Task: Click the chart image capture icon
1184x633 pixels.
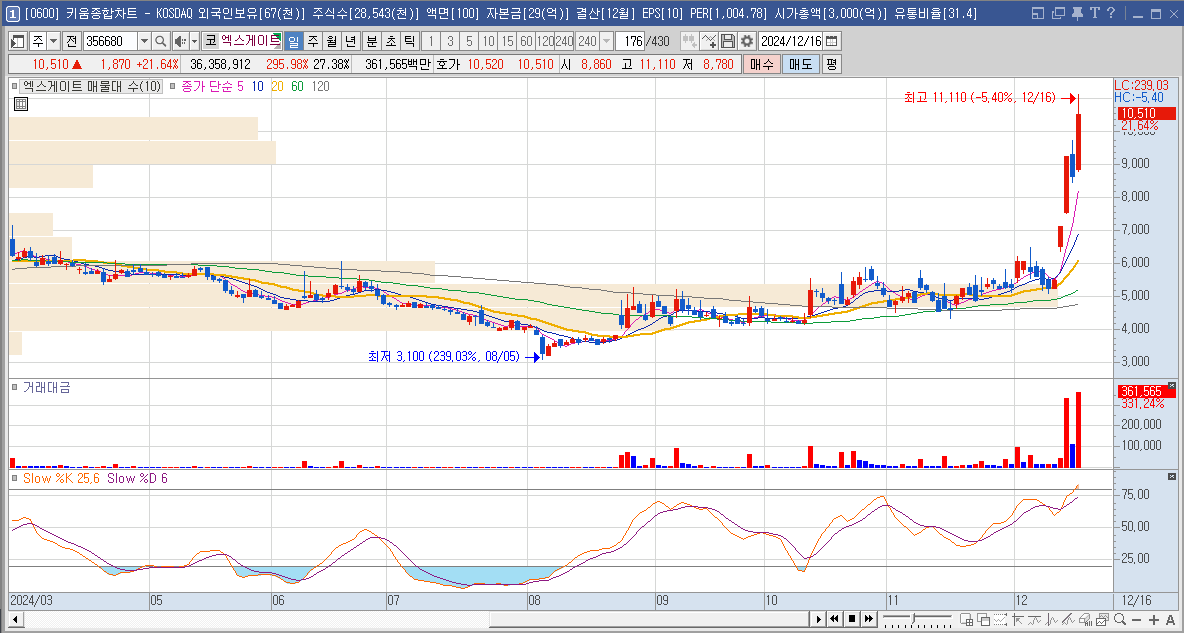Action: (x=1102, y=619)
